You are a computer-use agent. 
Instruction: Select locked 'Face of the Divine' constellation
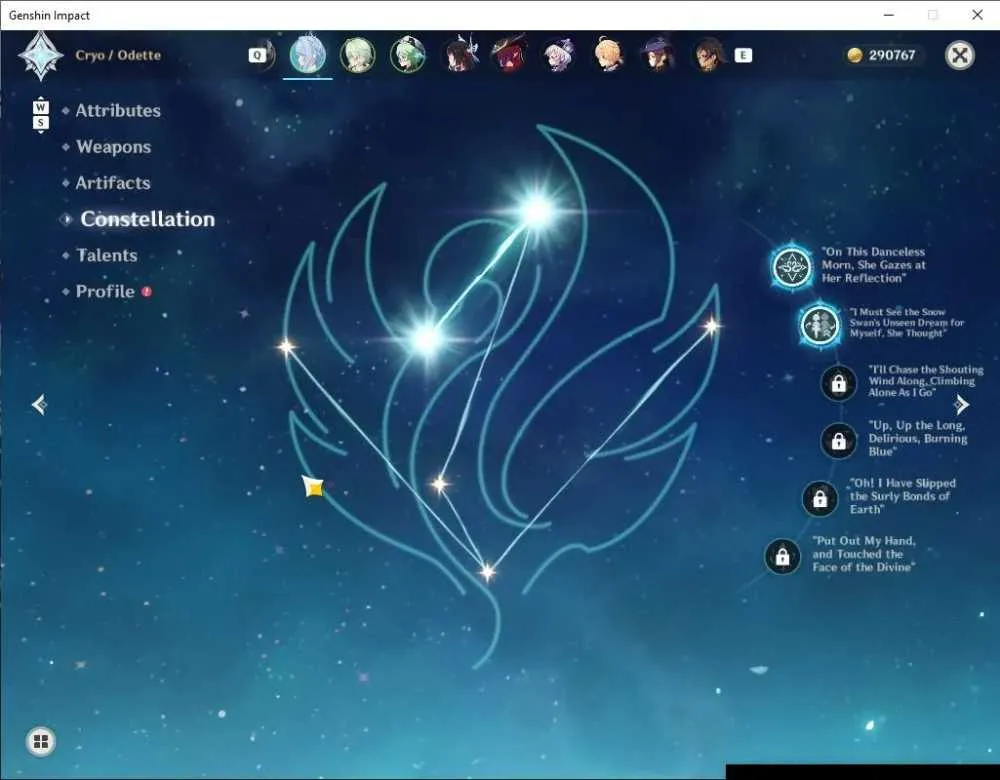783,556
